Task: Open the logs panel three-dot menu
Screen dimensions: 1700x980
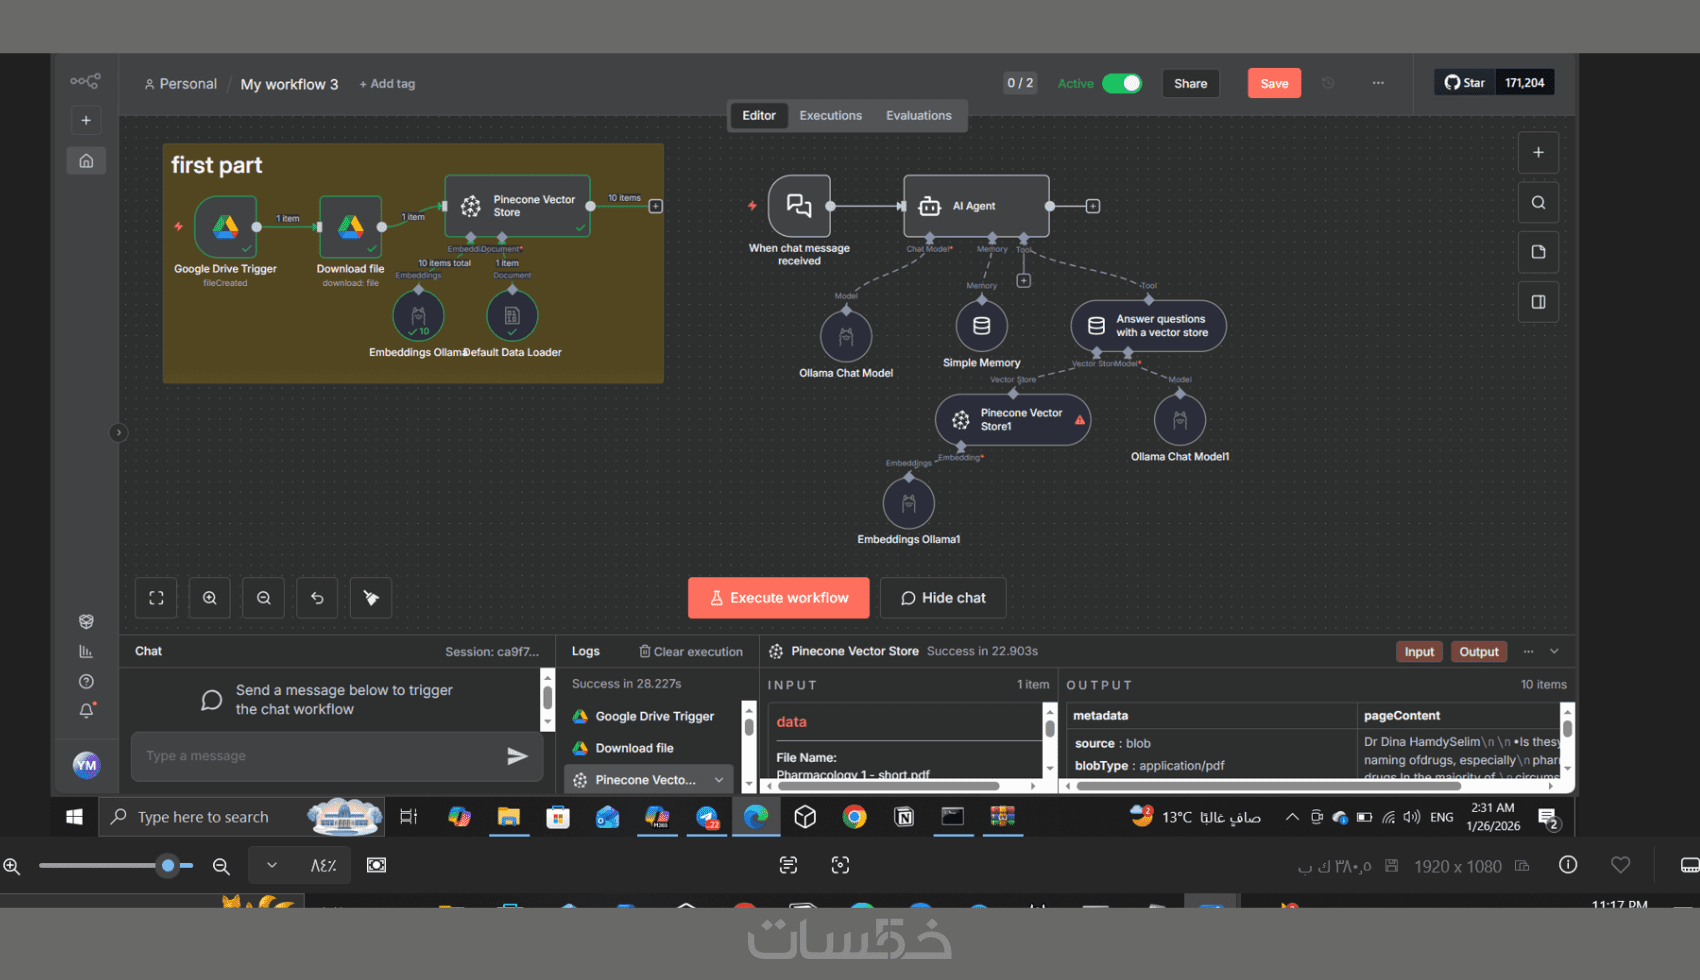Action: [1528, 651]
